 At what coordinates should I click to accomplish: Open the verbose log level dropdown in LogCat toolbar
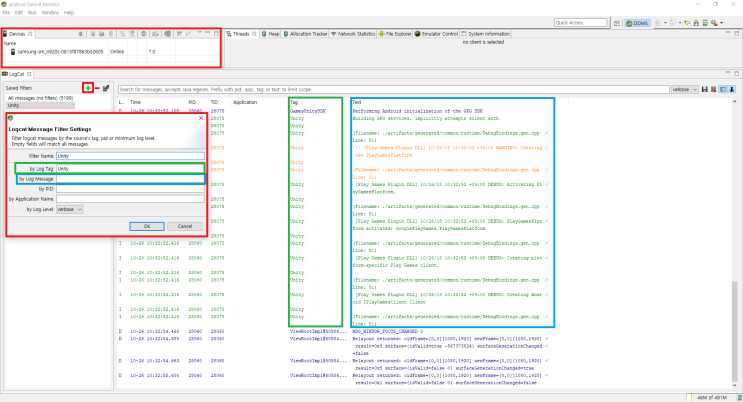pyautogui.click(x=685, y=89)
